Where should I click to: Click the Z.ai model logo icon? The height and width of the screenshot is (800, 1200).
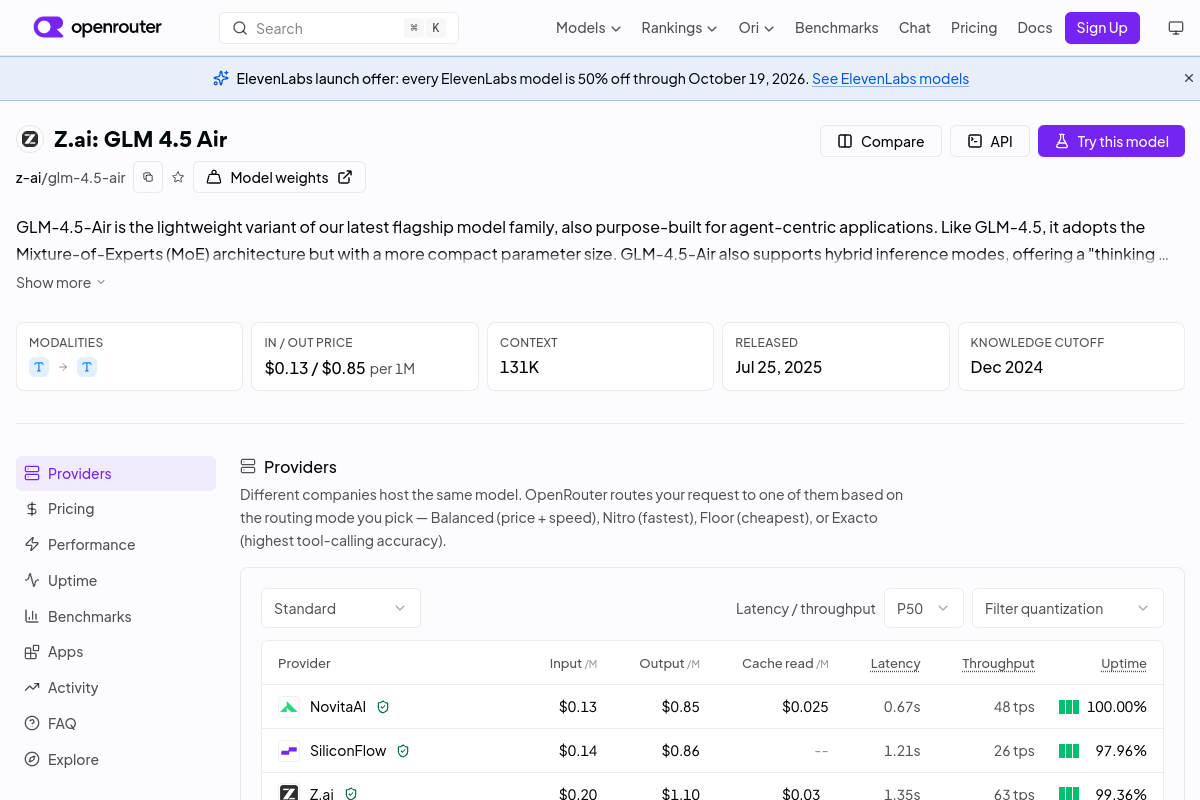click(30, 139)
